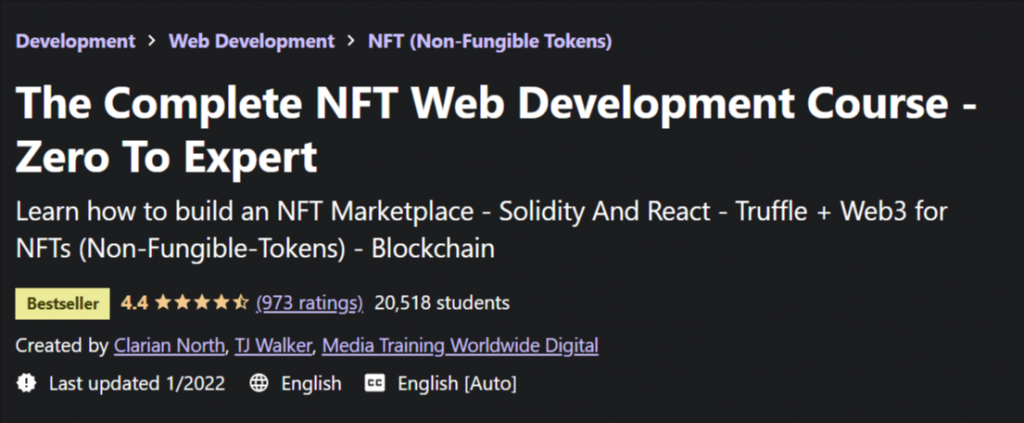This screenshot has width=1024, height=423.
Task: Click the star rating icons
Action: point(202,303)
